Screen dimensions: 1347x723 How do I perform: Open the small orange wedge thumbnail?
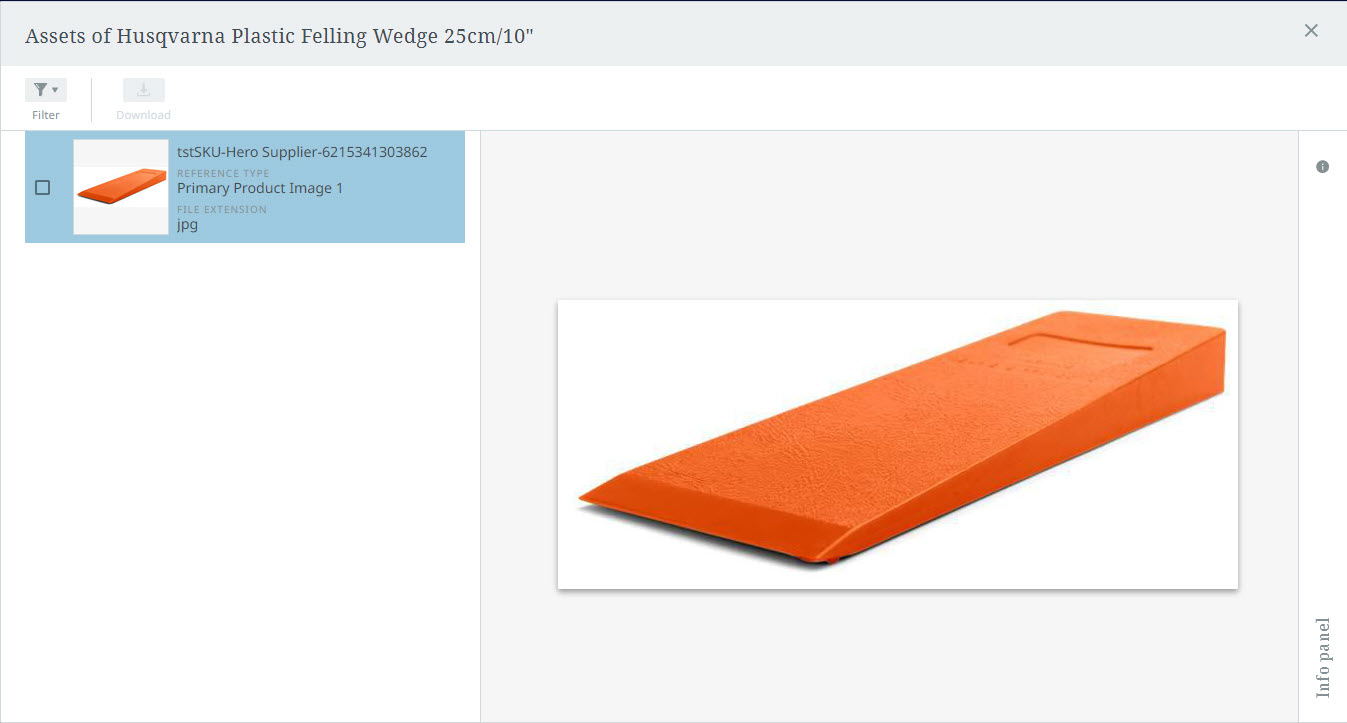point(121,187)
